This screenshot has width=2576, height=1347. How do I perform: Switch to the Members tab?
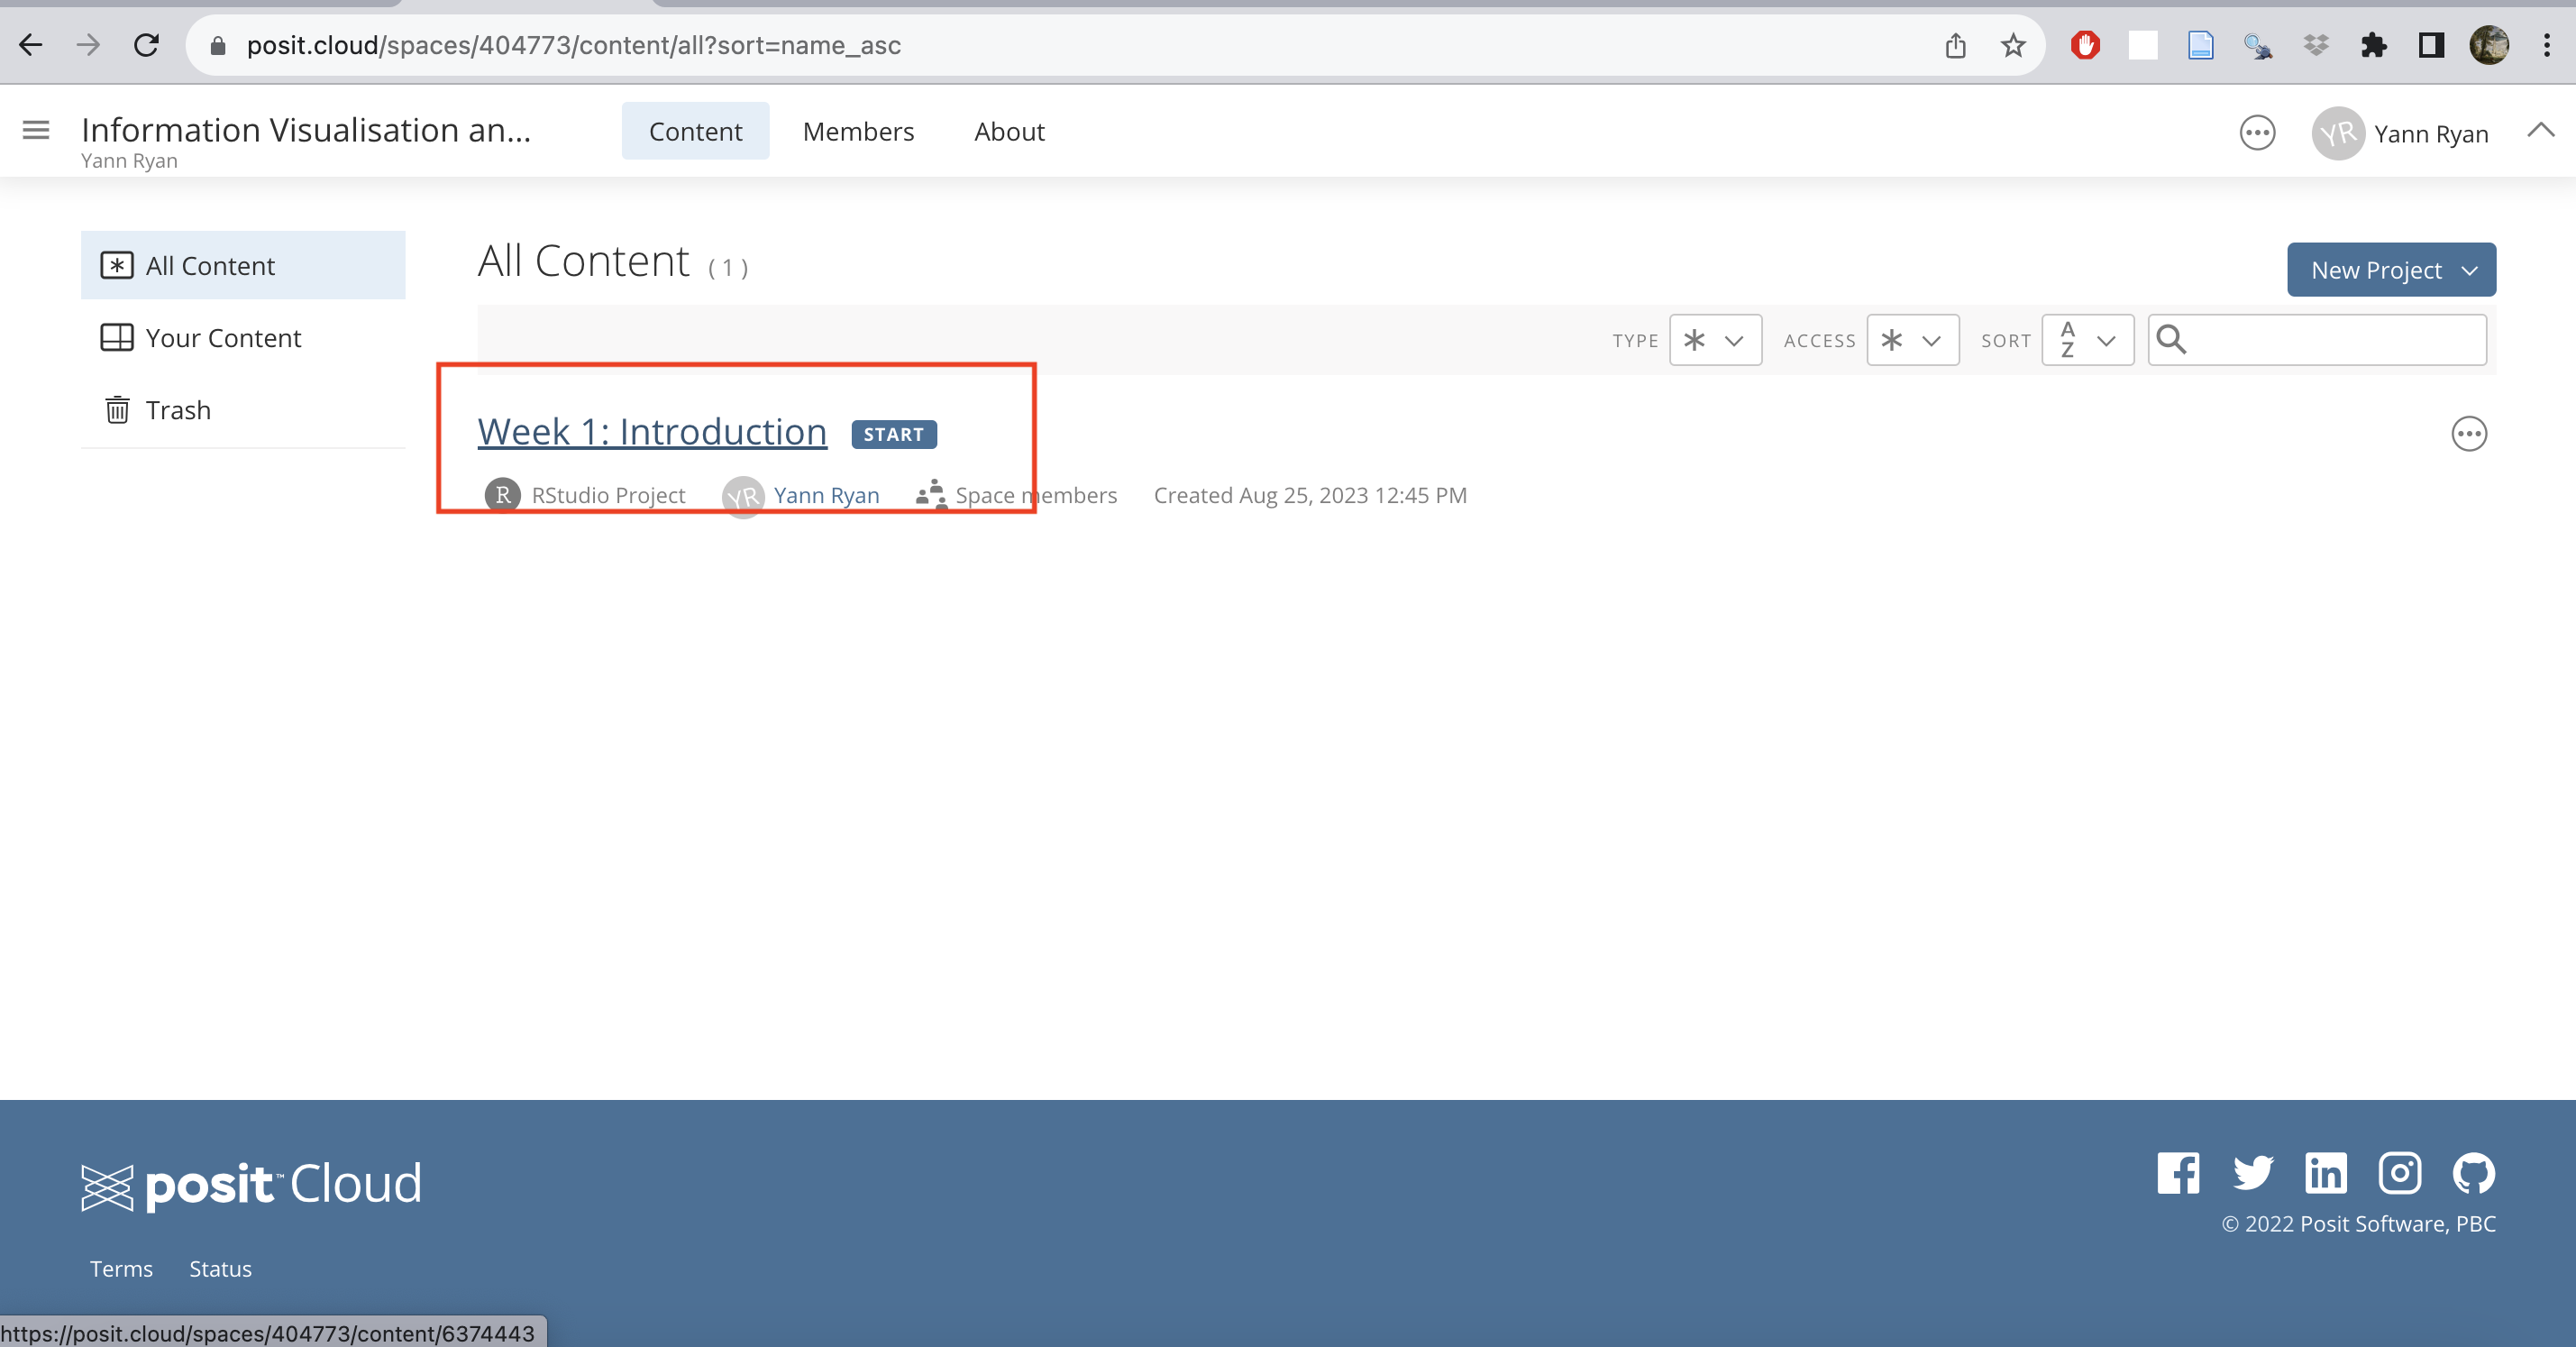858,131
